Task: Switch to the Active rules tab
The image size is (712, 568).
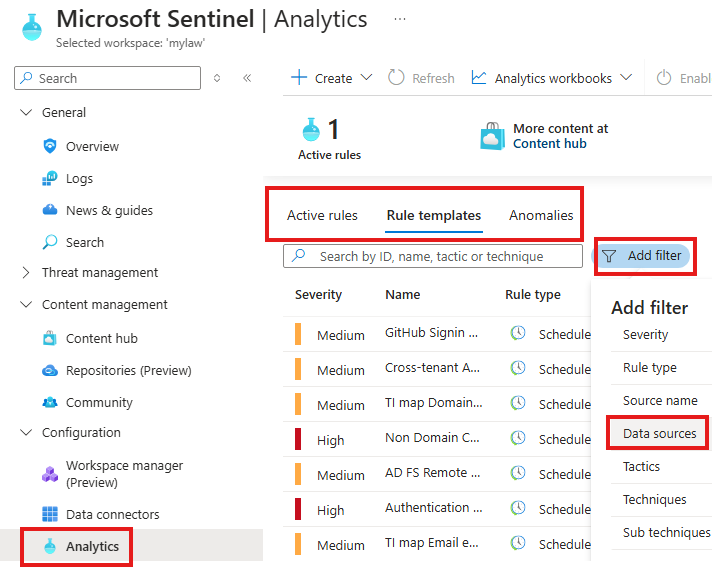Action: tap(322, 215)
